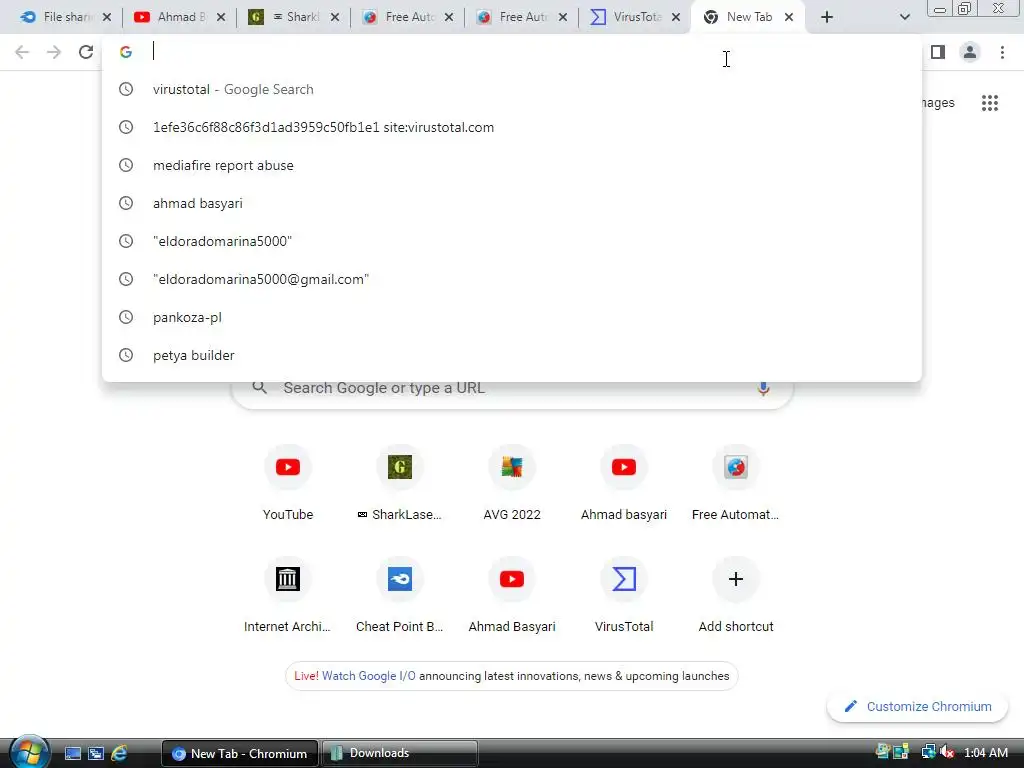Select the 1efe36c6f88c hash suggestion

[511, 127]
